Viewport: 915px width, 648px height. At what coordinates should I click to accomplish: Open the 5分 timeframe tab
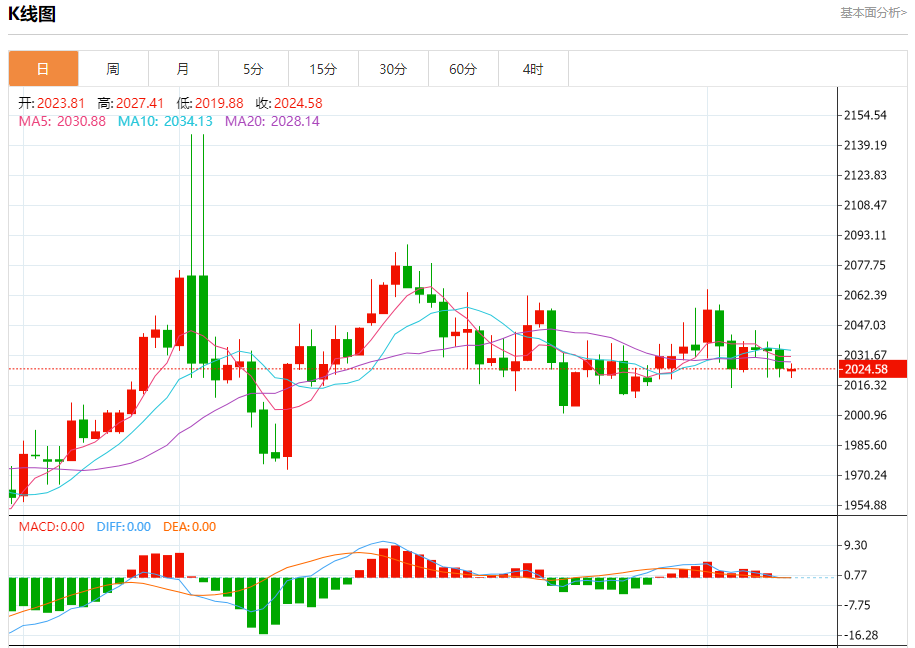(253, 69)
